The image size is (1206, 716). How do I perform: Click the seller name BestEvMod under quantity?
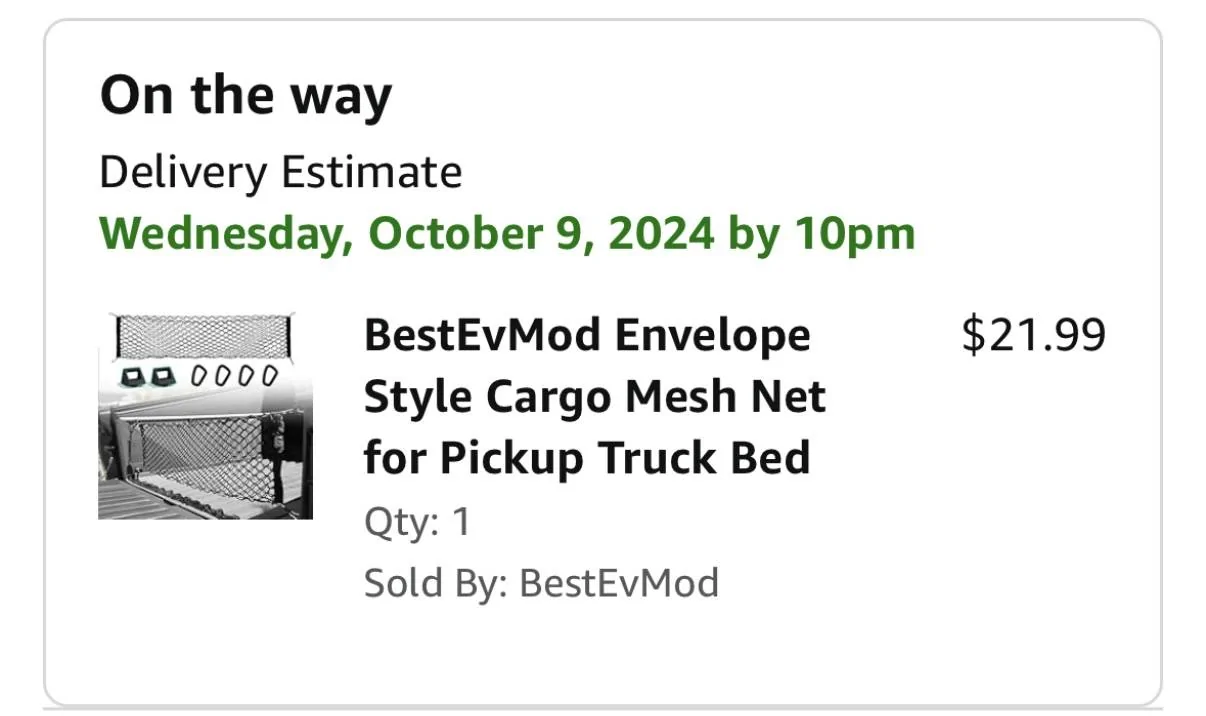(x=620, y=582)
